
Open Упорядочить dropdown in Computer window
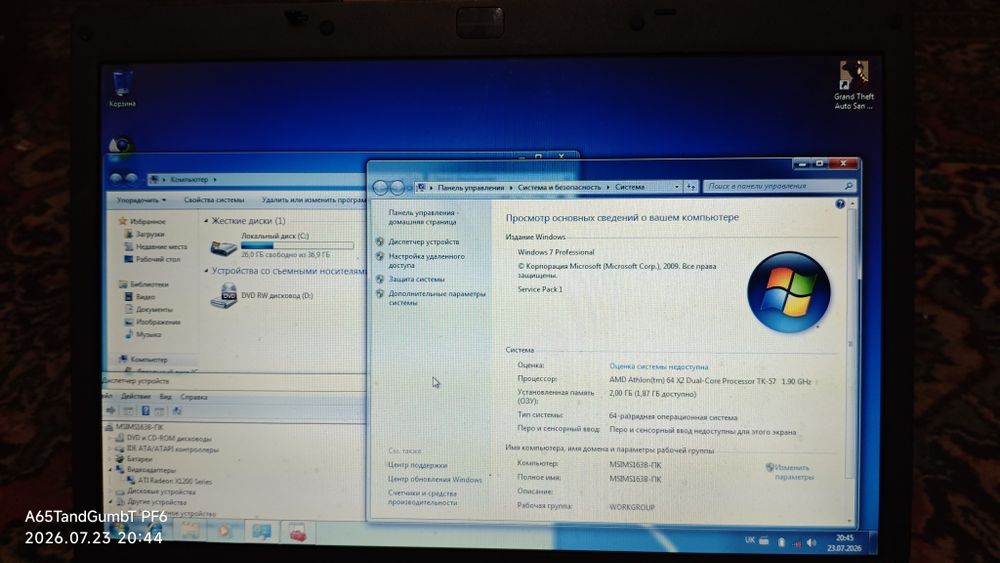pyautogui.click(x=141, y=200)
